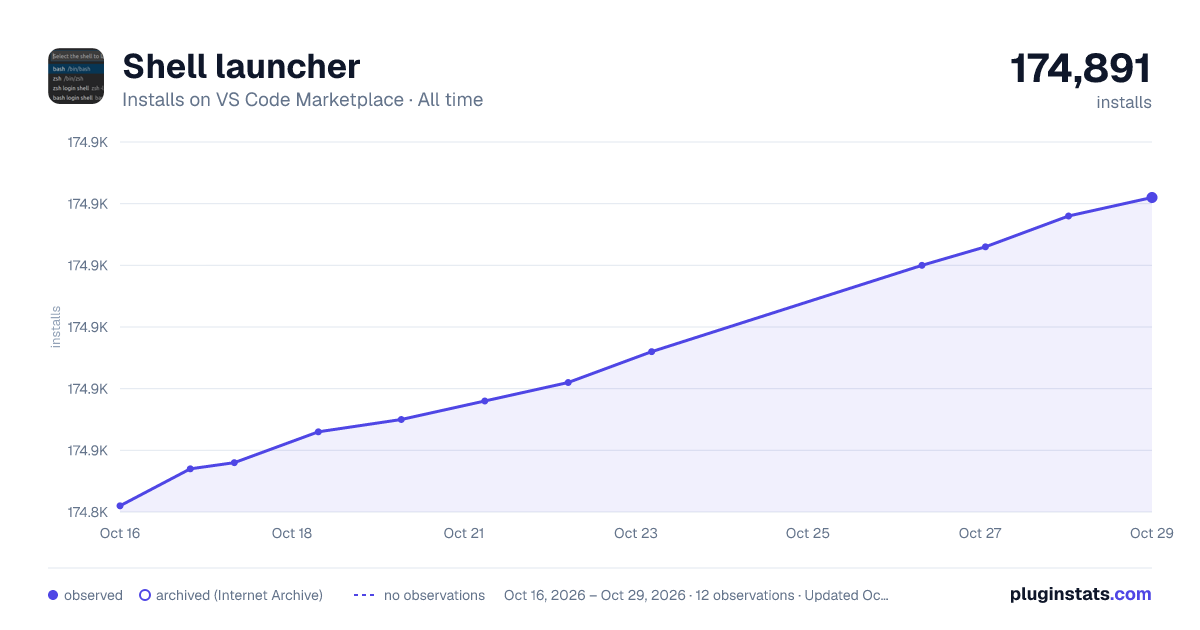The height and width of the screenshot is (630, 1200).
Task: Select the first data point at Oct 16
Action: [x=120, y=506]
